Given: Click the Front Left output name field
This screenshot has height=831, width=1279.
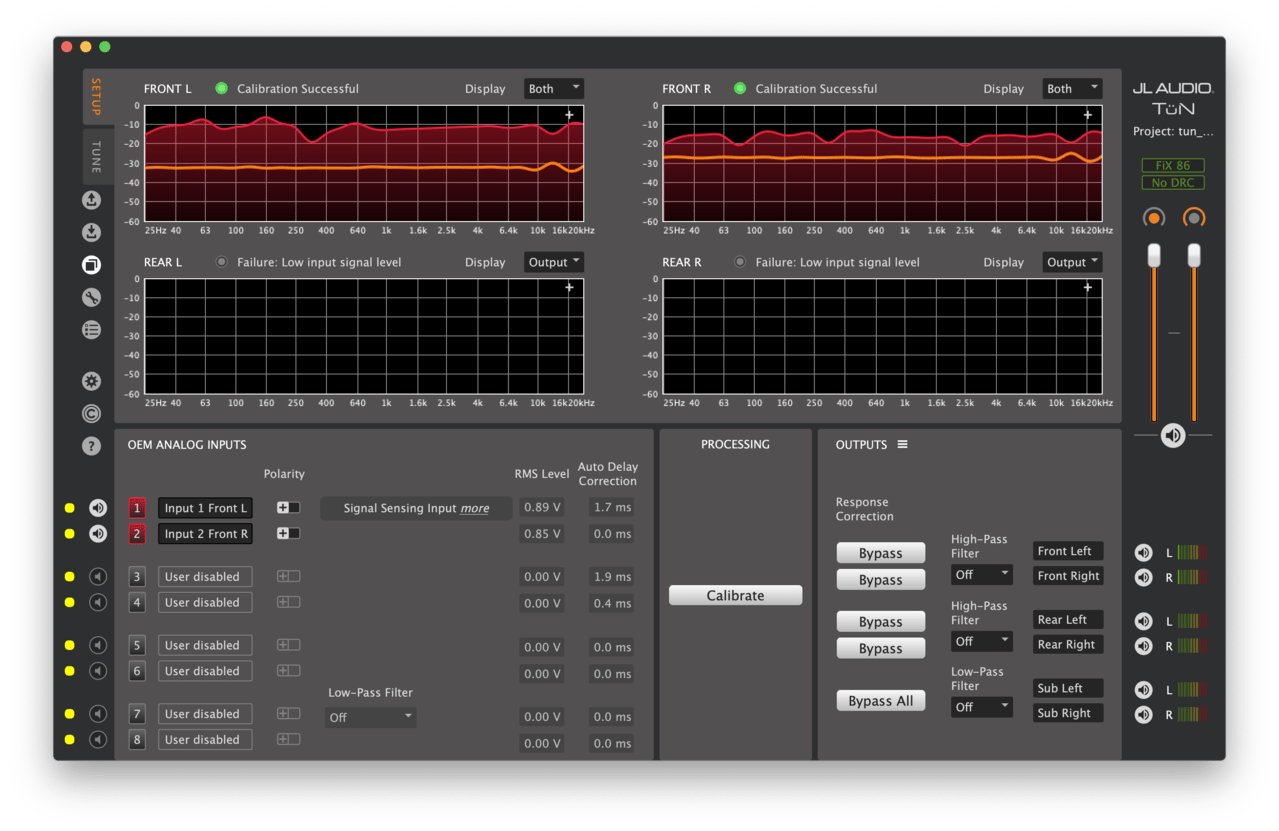Looking at the screenshot, I should point(1068,551).
